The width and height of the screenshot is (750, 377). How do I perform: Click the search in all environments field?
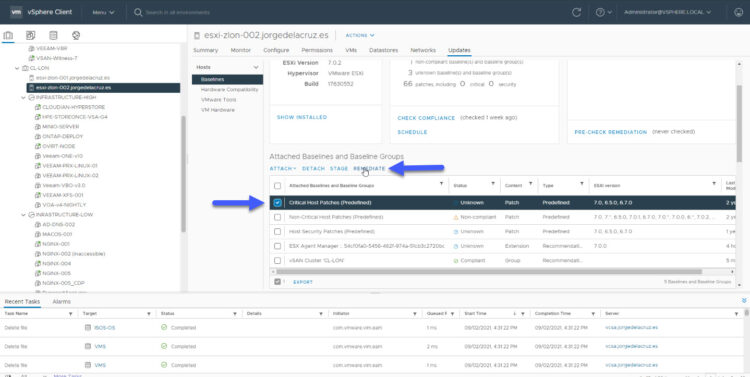click(x=178, y=12)
